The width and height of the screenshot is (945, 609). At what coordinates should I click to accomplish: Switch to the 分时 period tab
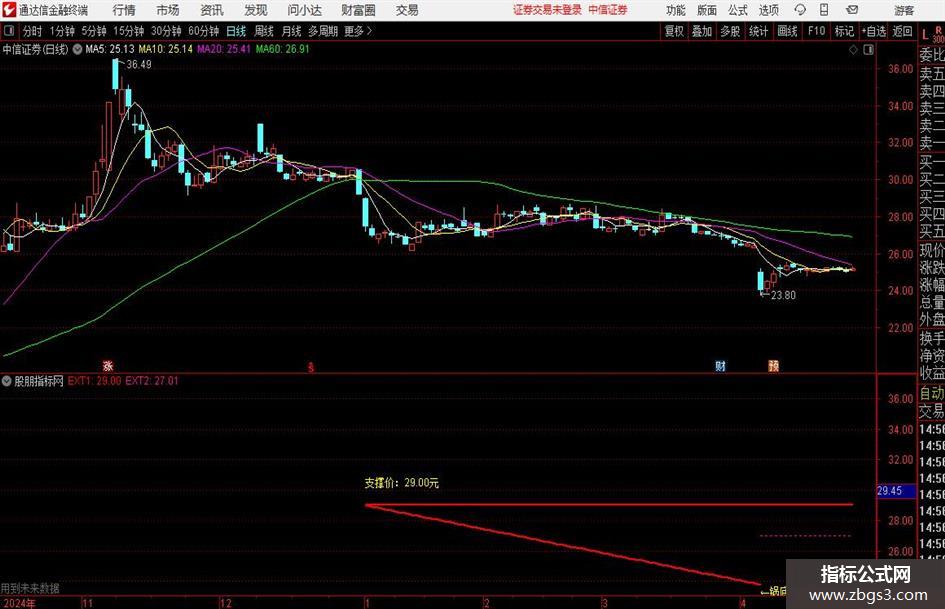point(32,31)
